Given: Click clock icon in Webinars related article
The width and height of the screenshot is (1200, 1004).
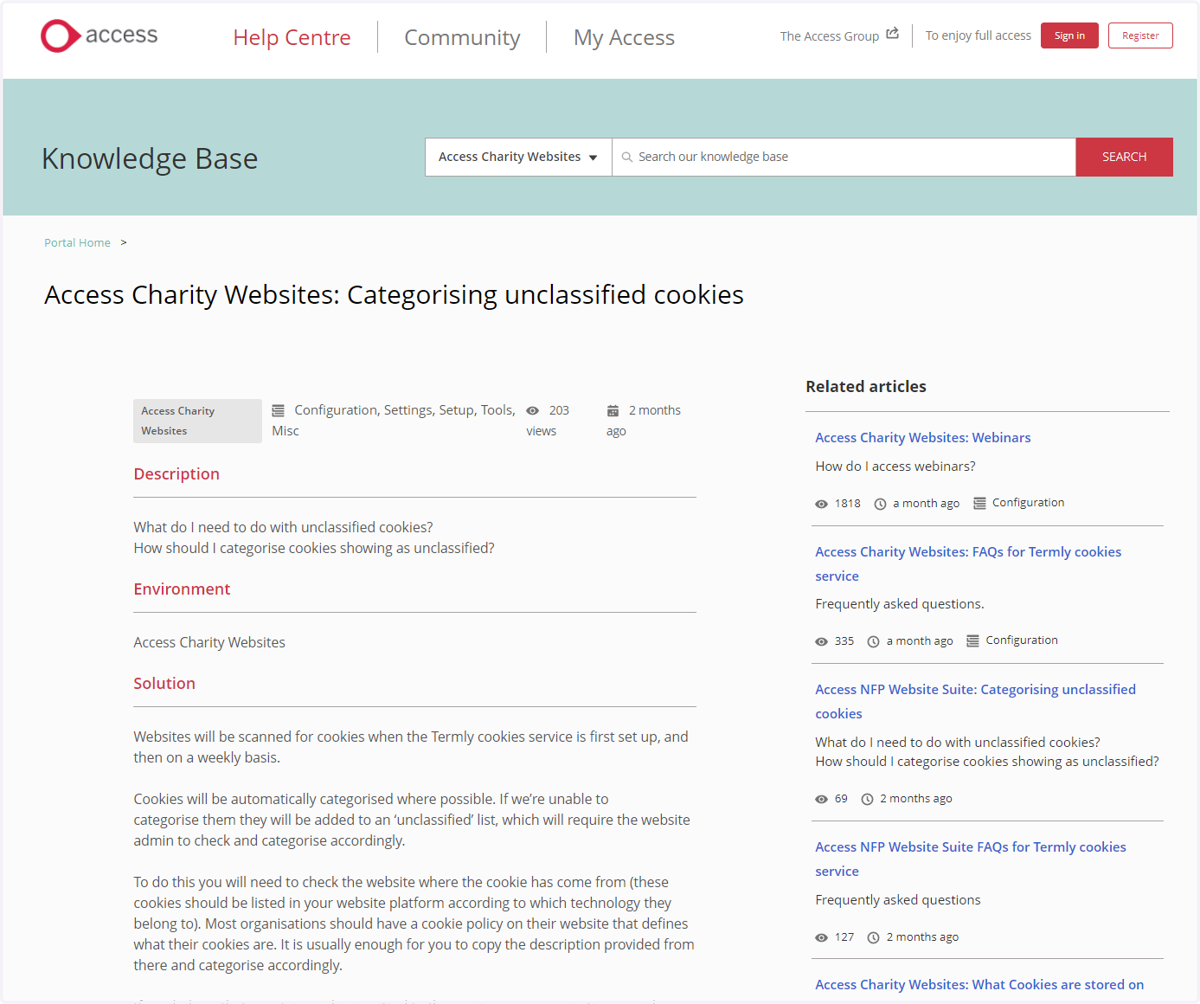Looking at the screenshot, I should coord(880,504).
